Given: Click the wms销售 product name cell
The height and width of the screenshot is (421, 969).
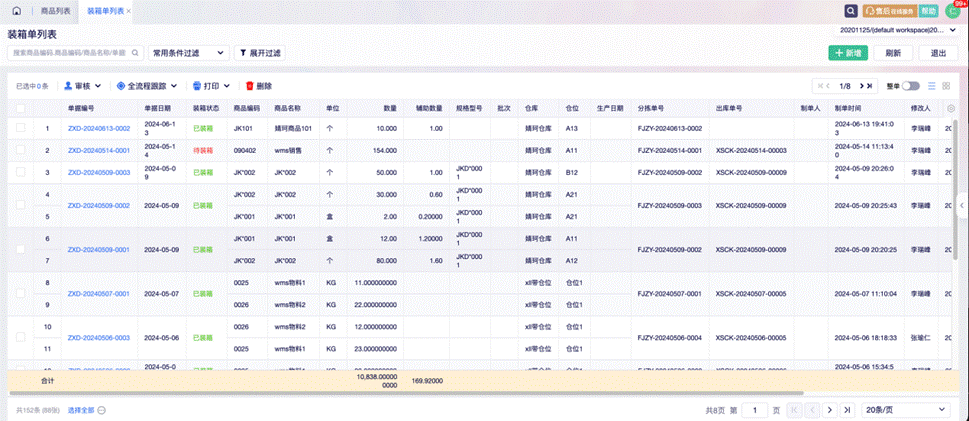Looking at the screenshot, I should [x=288, y=150].
